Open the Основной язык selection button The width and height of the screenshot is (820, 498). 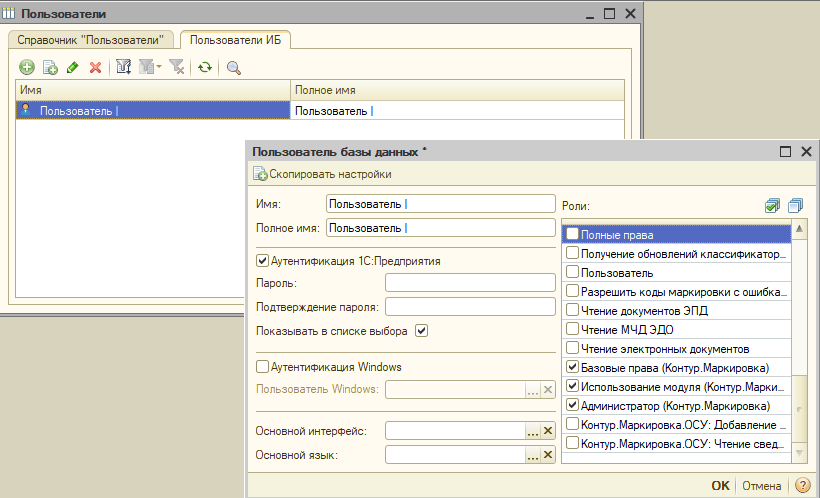[533, 455]
